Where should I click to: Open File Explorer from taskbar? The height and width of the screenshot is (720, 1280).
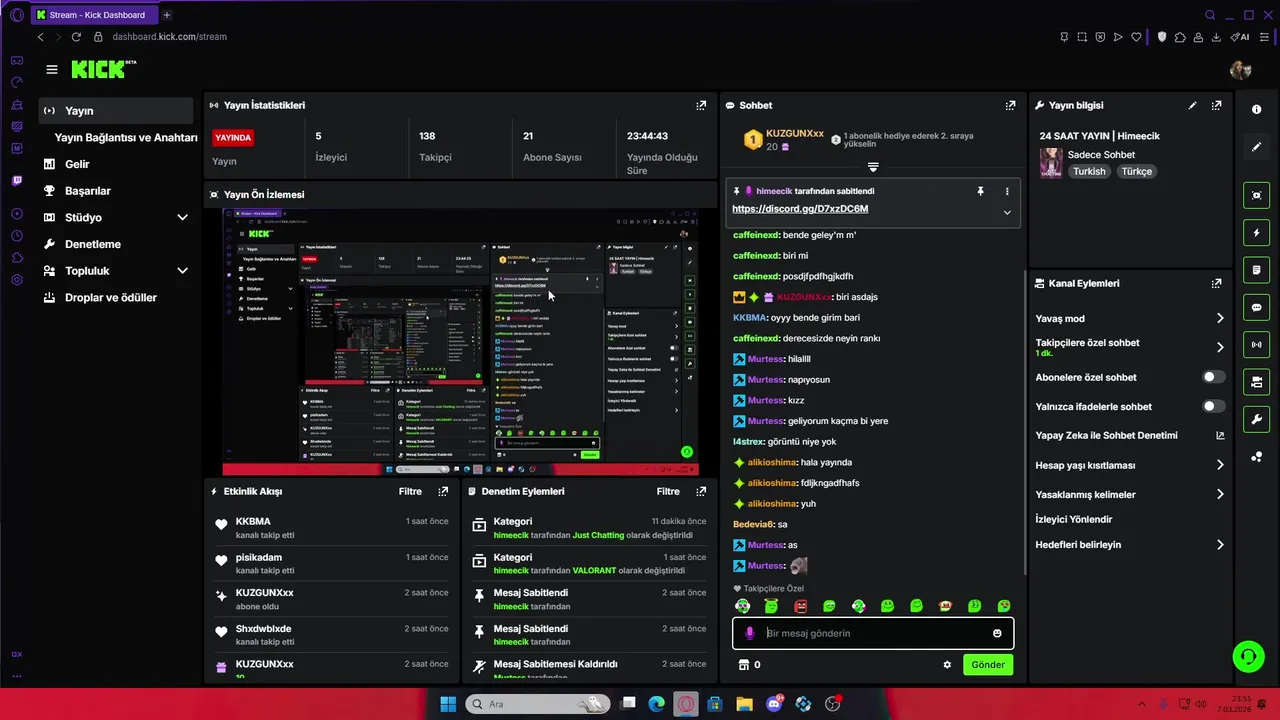[x=744, y=704]
